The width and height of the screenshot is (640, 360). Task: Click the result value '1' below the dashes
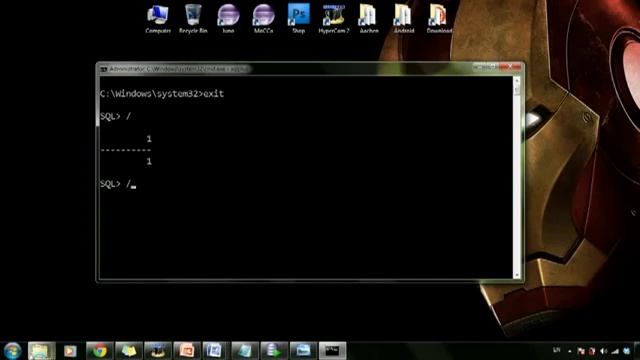pos(149,162)
